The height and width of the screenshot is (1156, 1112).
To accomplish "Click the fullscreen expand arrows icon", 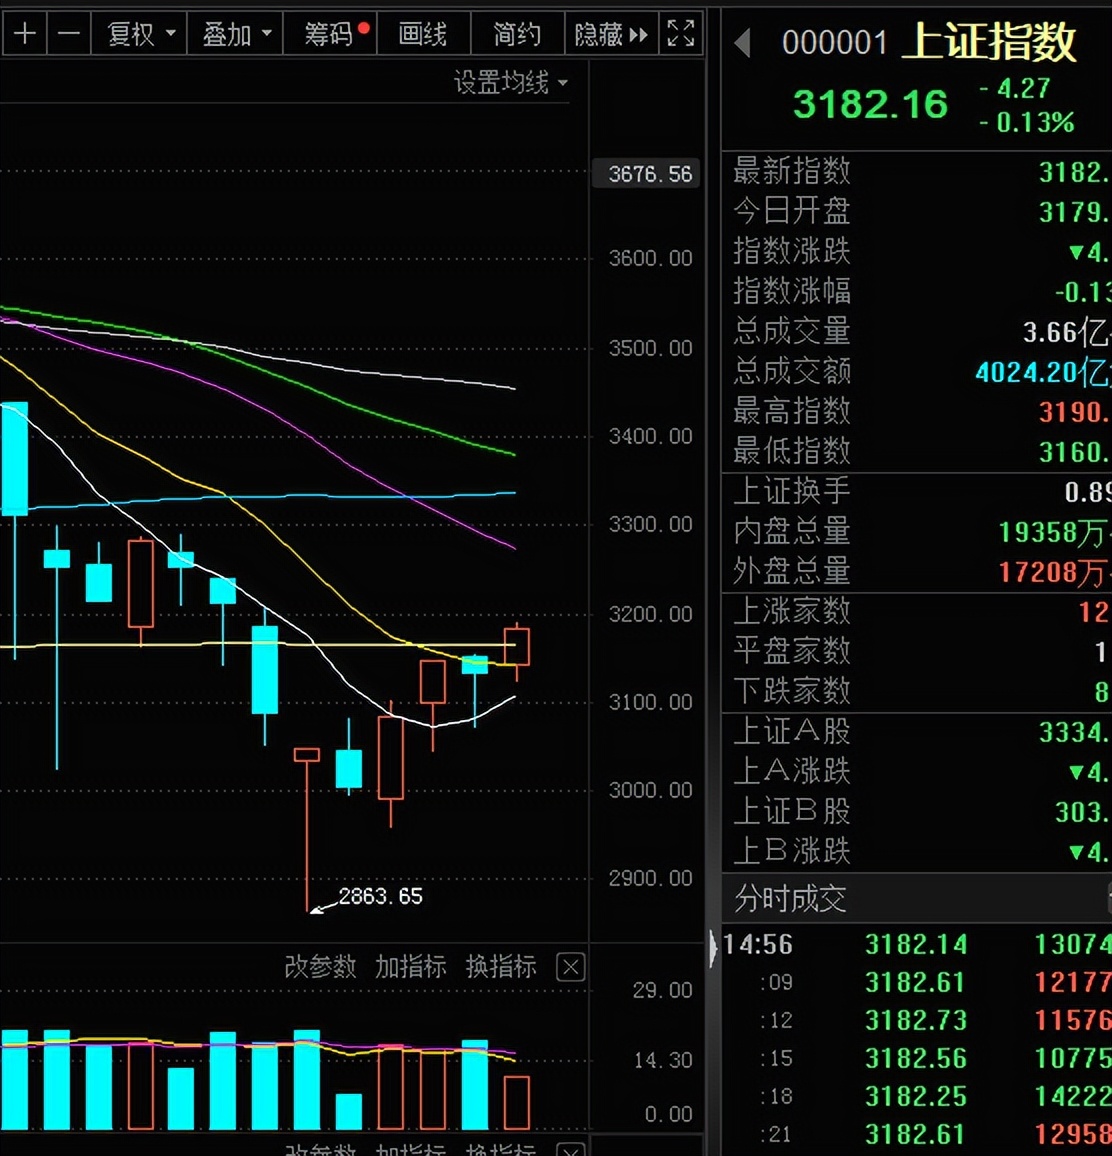I will 680,34.
